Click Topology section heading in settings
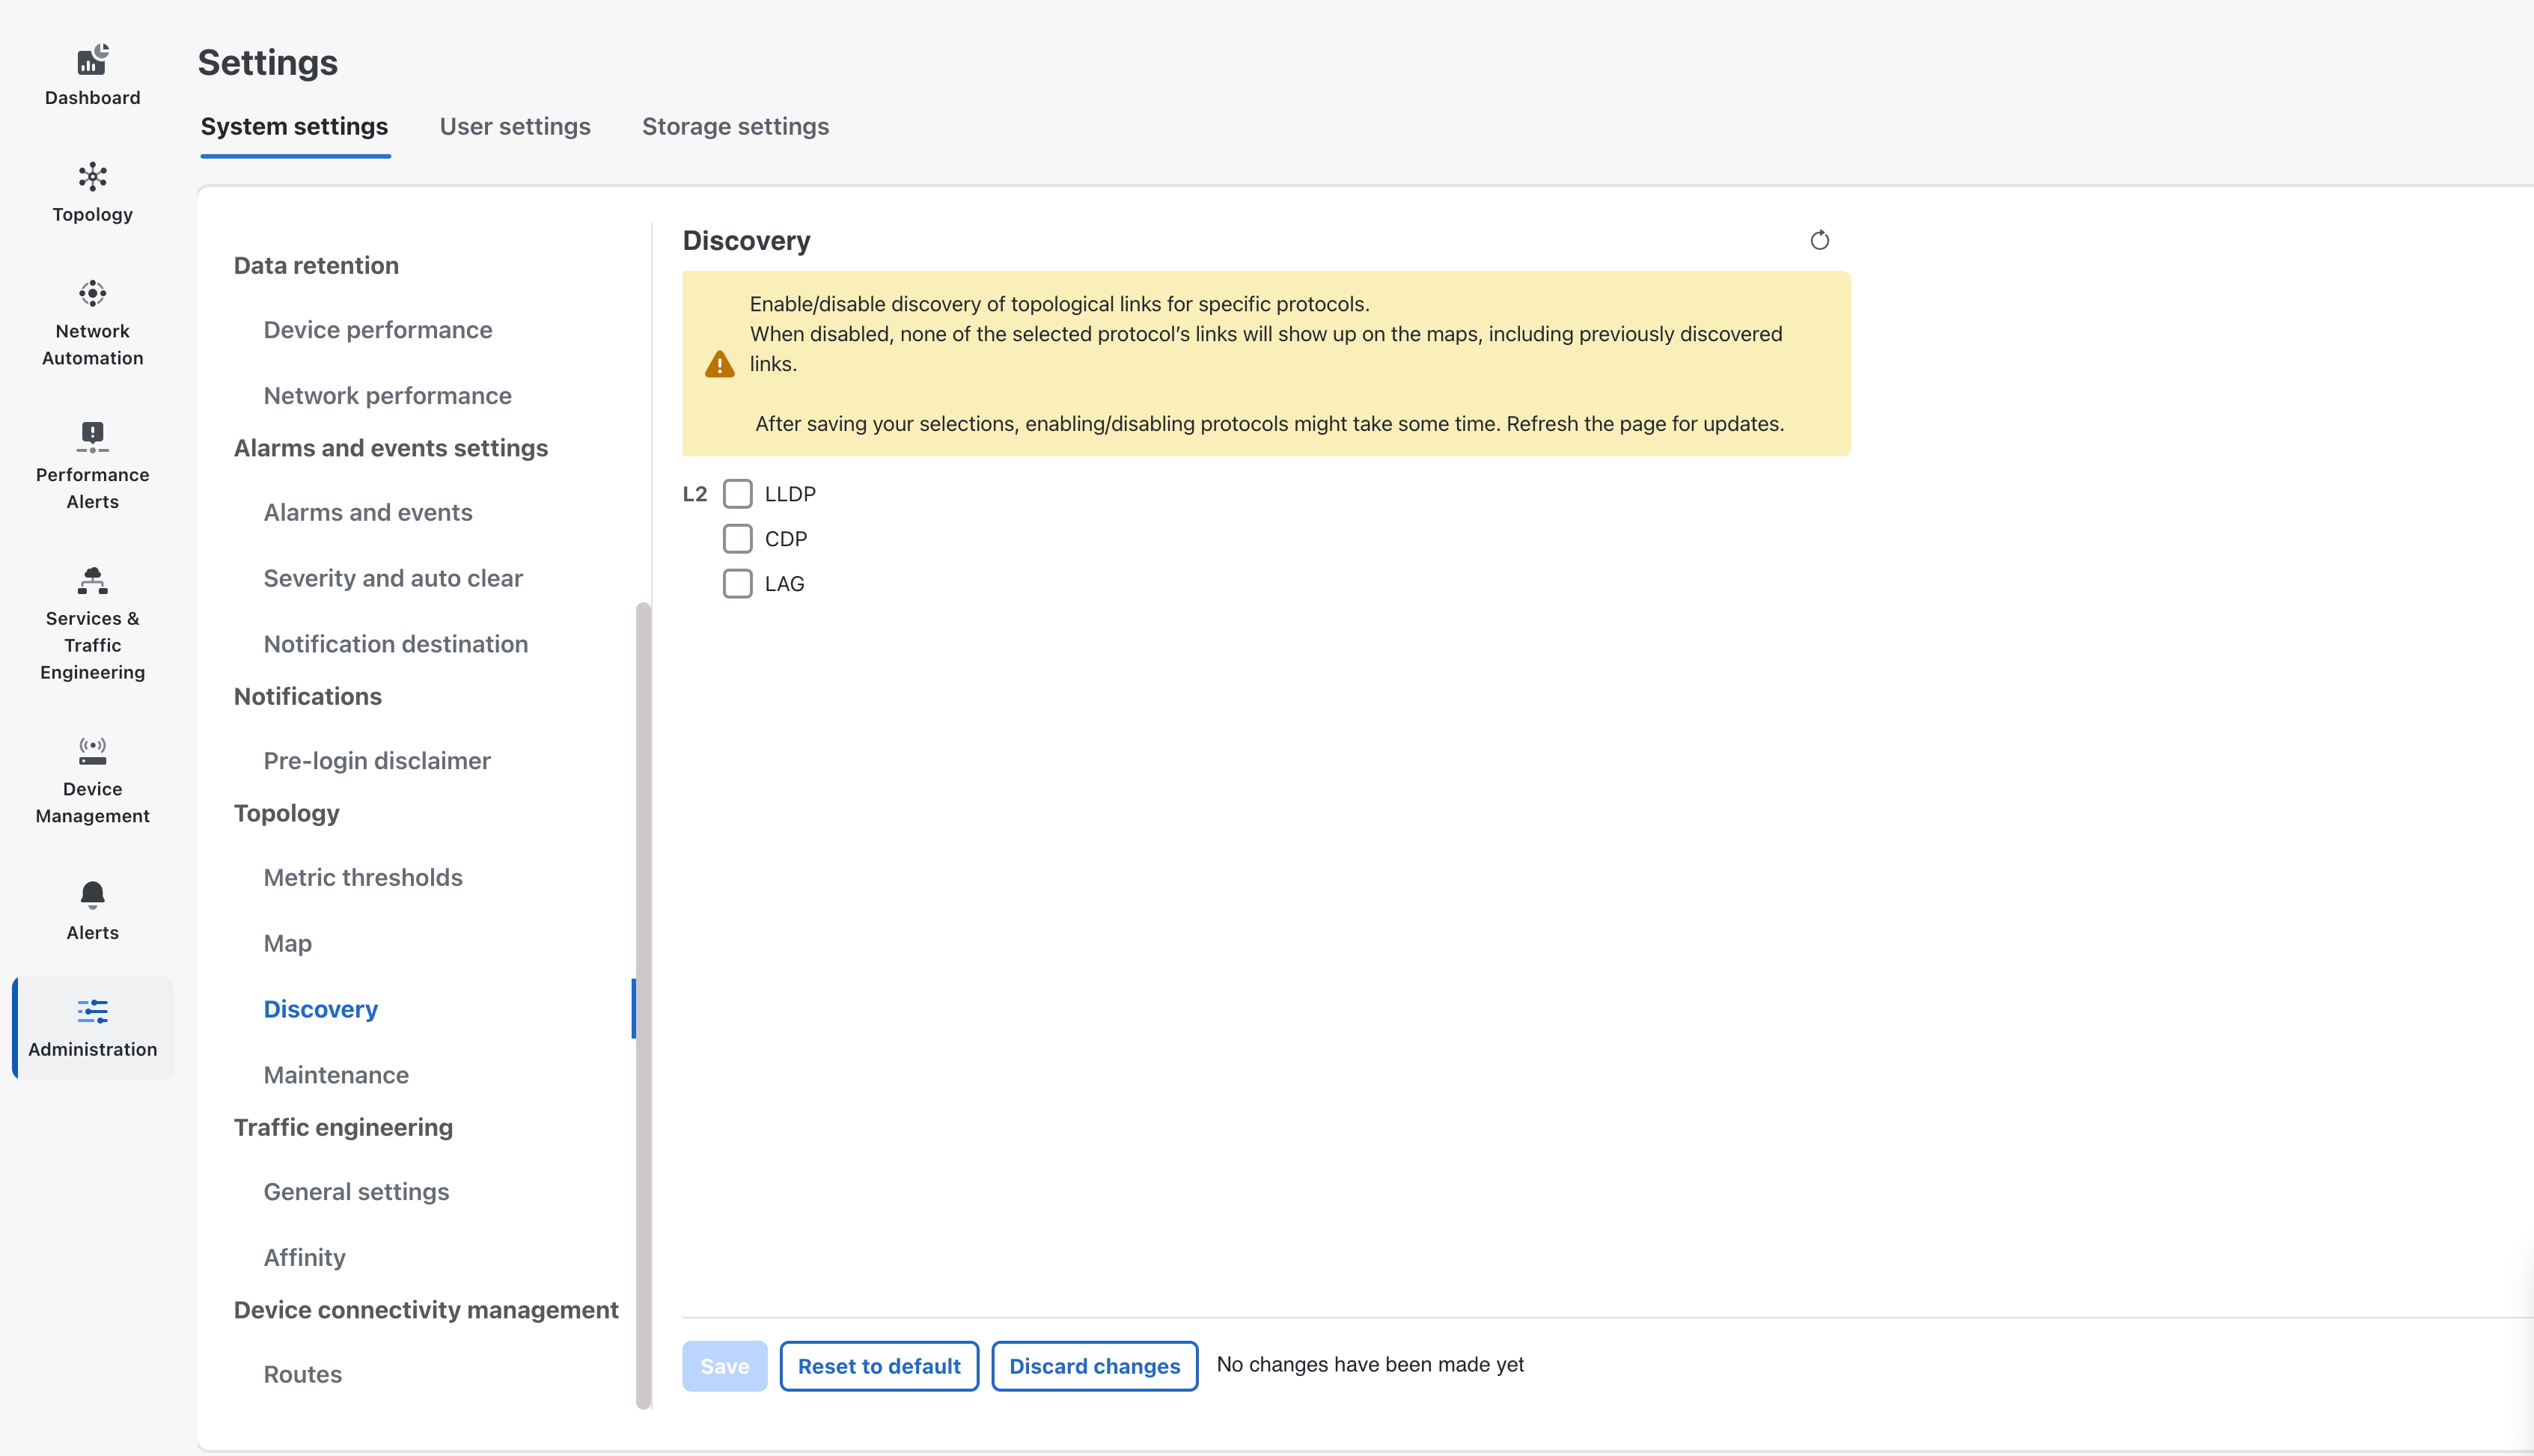The image size is (2534, 1456). coord(286,813)
